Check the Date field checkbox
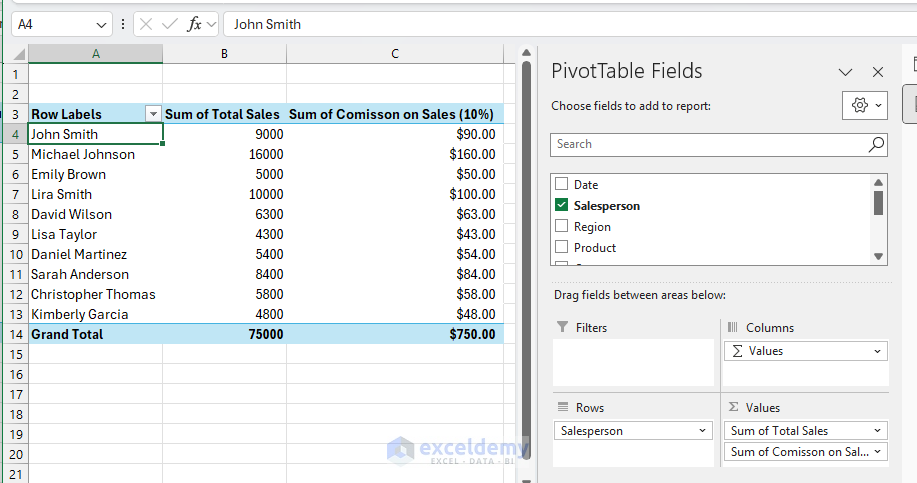 pos(562,184)
